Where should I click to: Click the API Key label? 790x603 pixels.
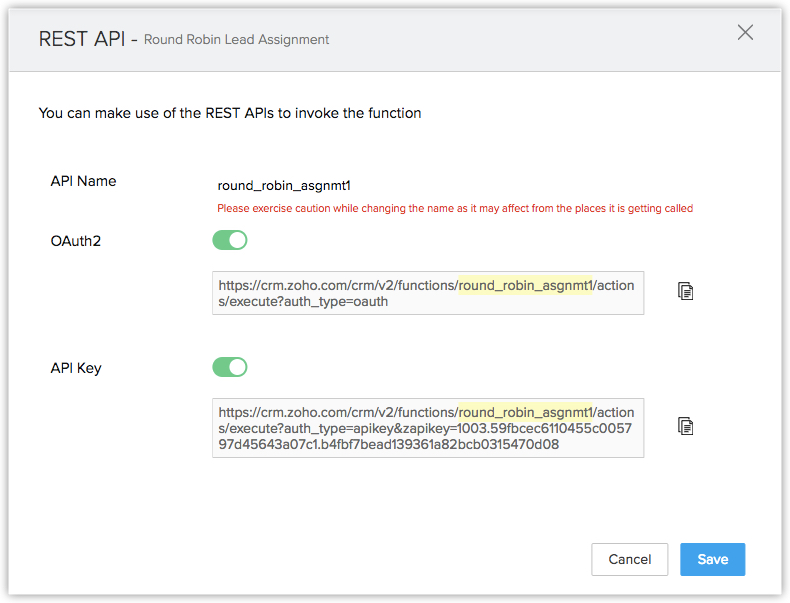coord(76,367)
